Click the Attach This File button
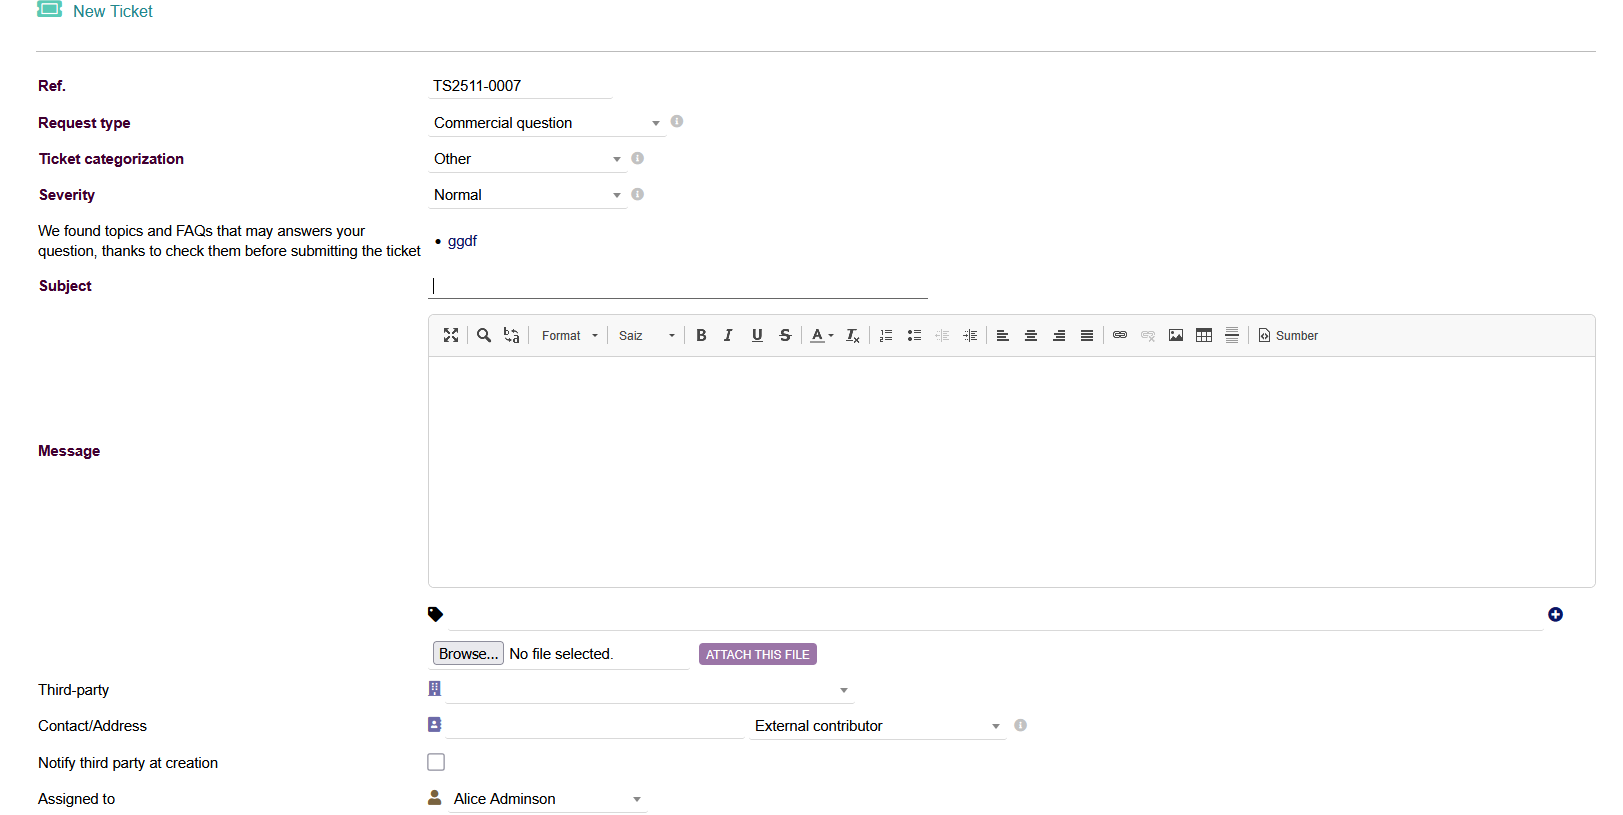The image size is (1623, 815). pos(757,654)
